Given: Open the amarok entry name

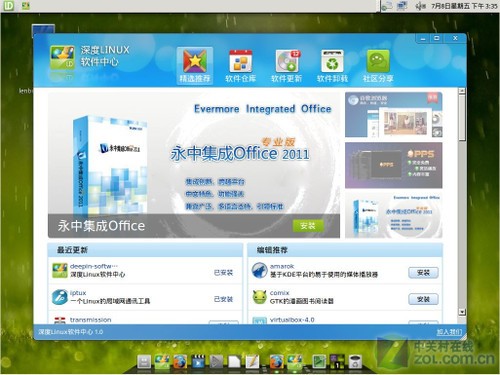Looking at the screenshot, I should [282, 266].
